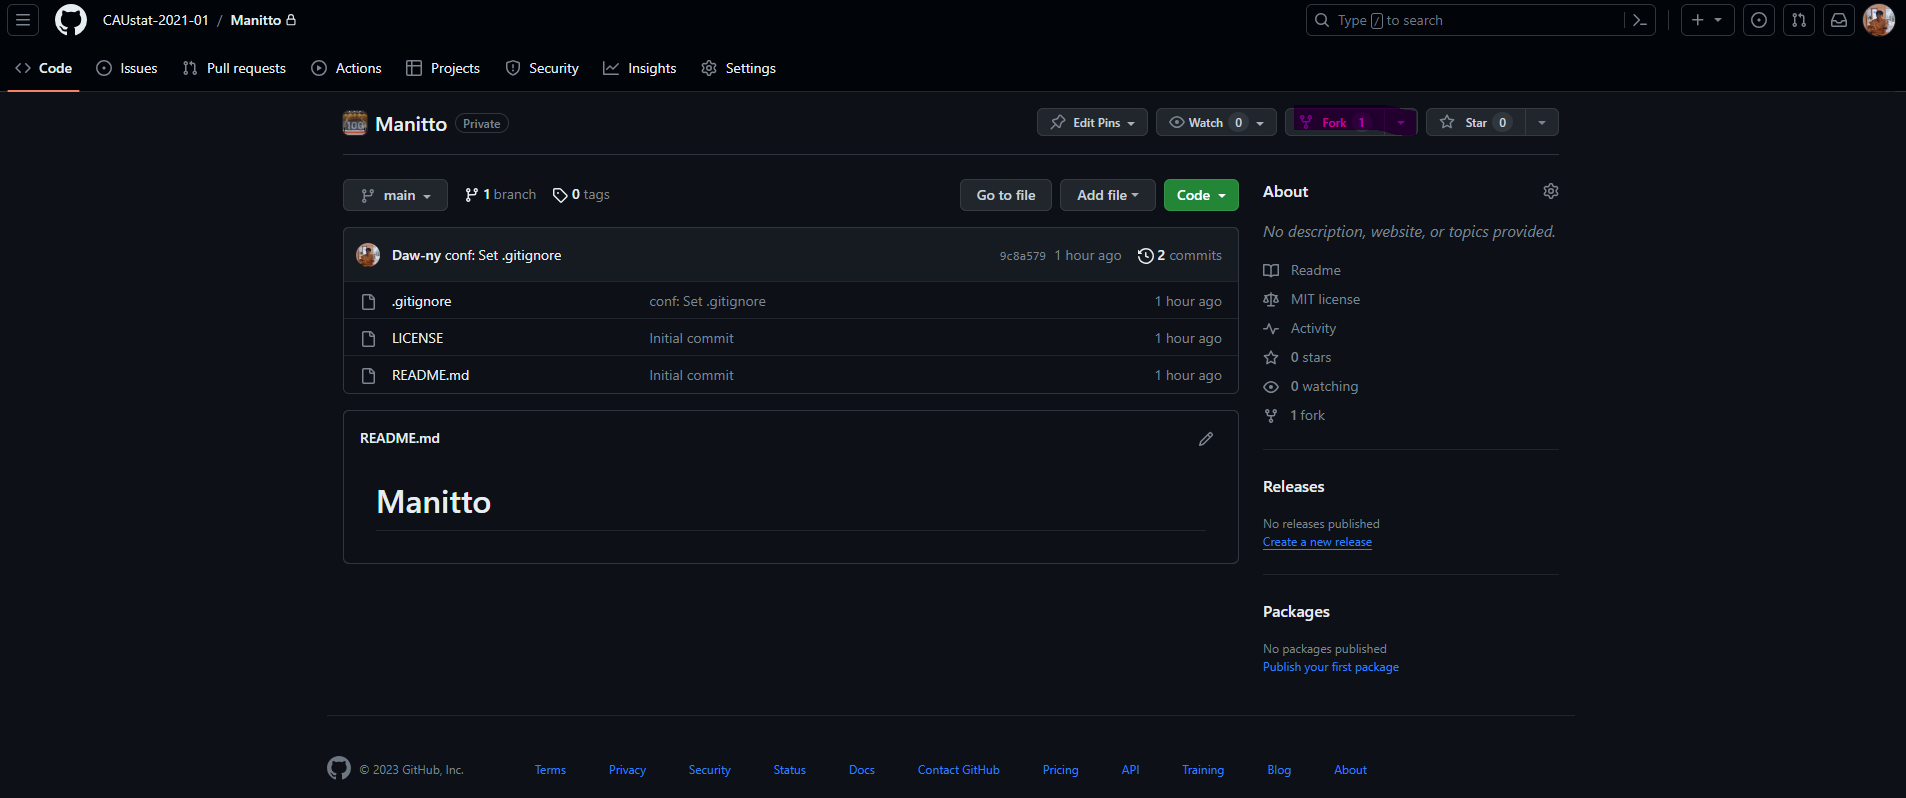The height and width of the screenshot is (798, 1906).
Task: Expand the Star lists dropdown arrow
Action: (x=1542, y=122)
